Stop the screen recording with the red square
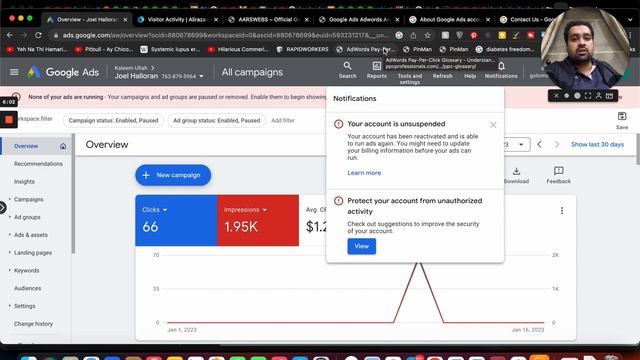 coord(9,120)
